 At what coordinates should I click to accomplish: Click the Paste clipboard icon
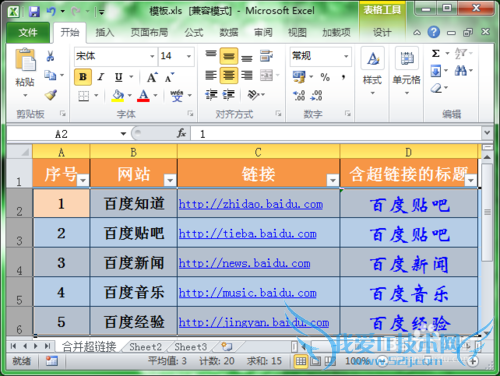(x=25, y=60)
